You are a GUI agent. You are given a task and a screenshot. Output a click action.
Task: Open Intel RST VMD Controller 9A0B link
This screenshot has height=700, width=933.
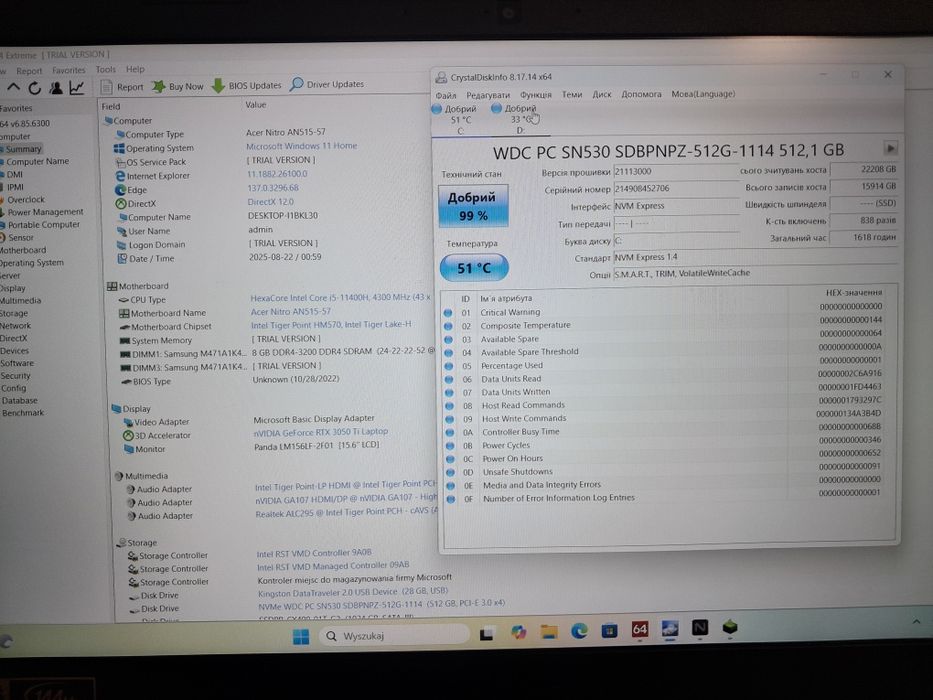314,554
